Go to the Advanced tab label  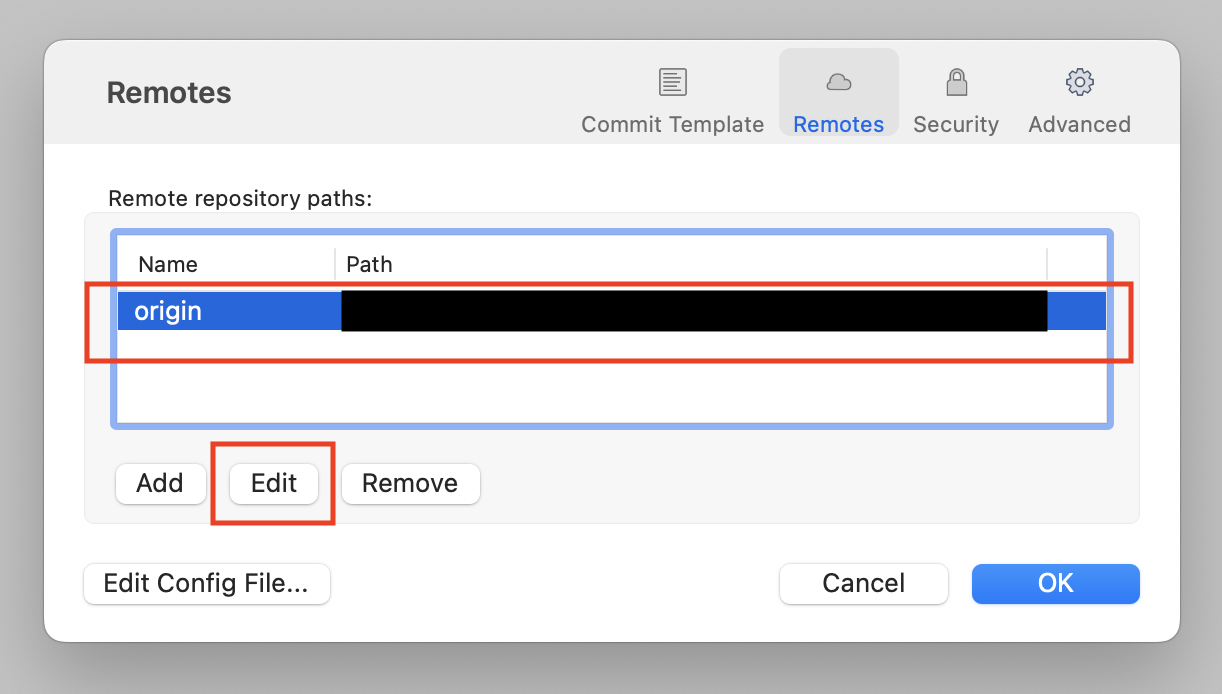click(x=1079, y=125)
